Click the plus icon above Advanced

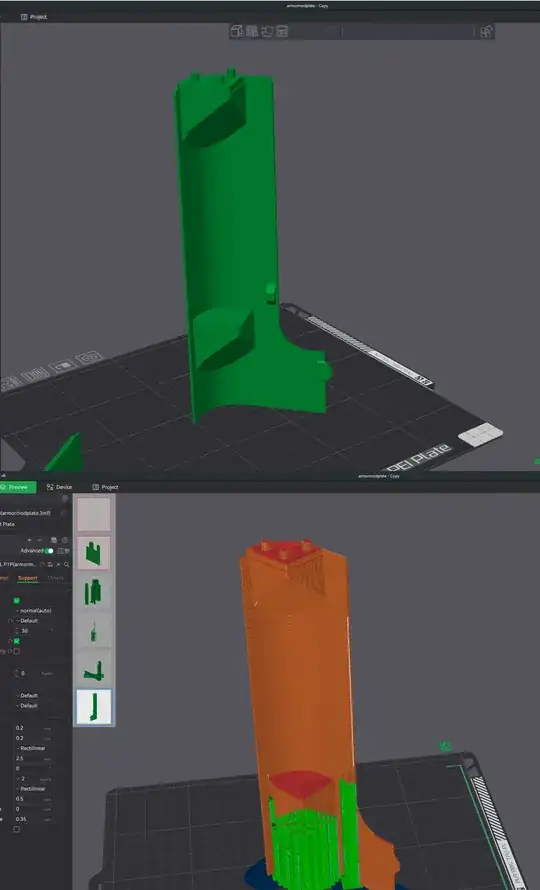tap(29, 540)
